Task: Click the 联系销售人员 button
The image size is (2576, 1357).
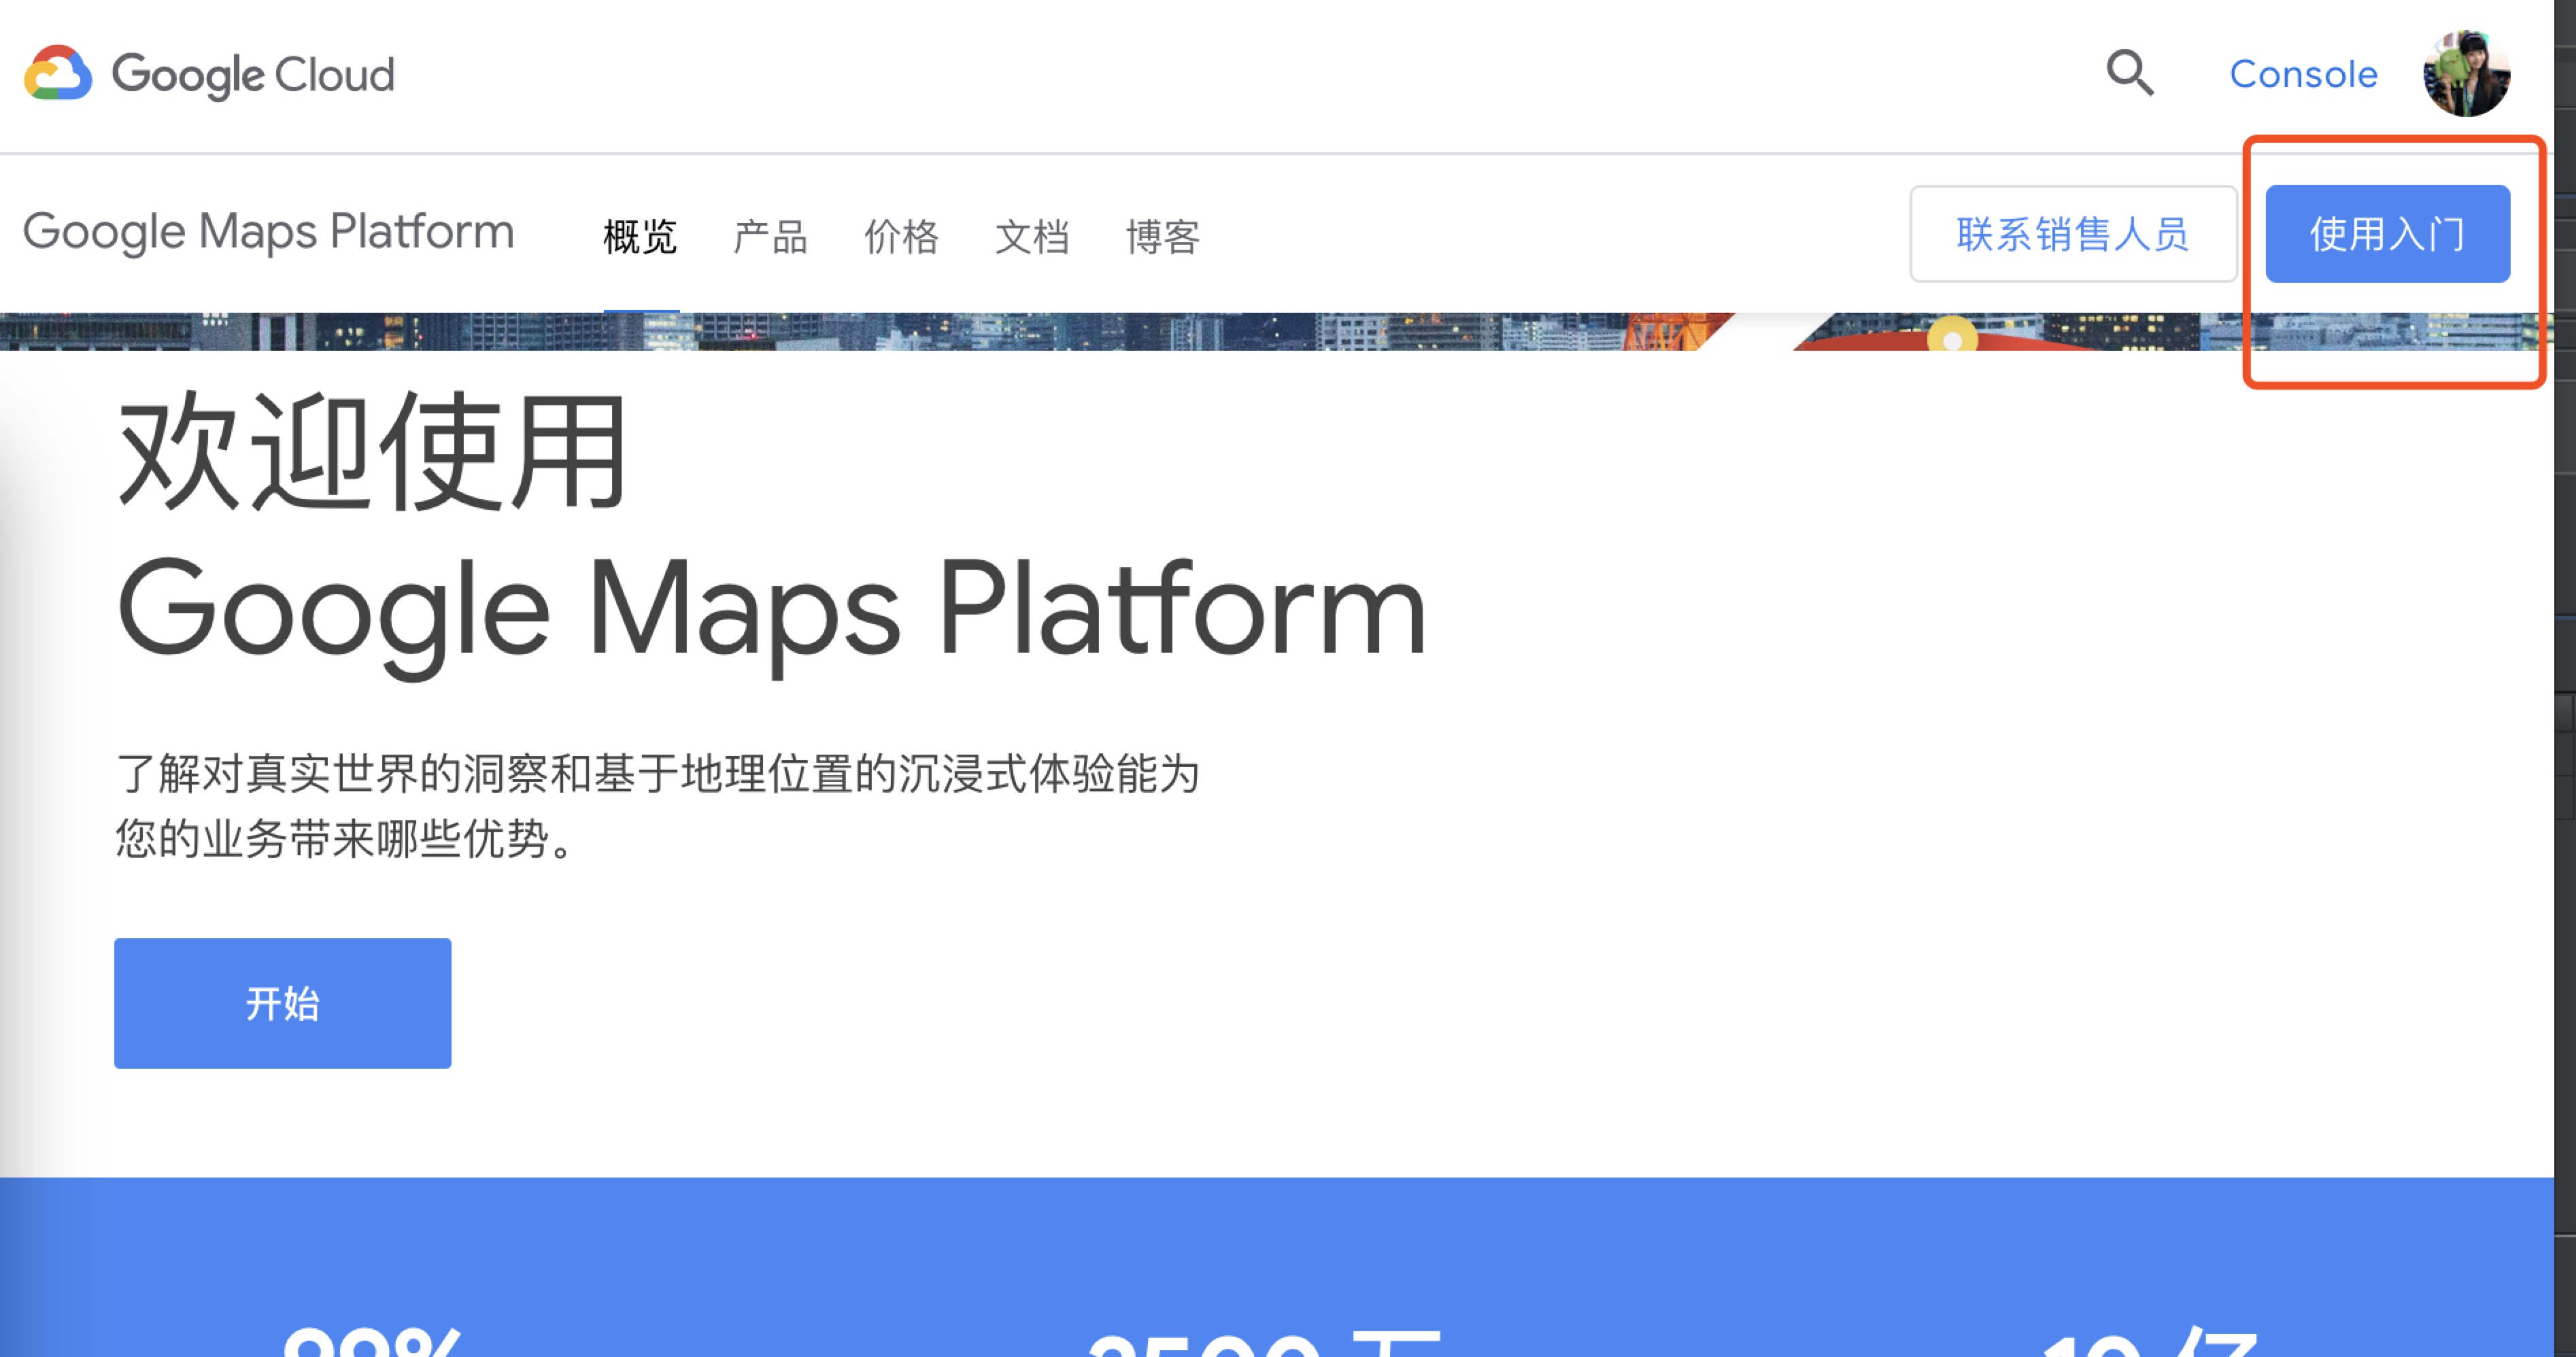Action: [x=2073, y=234]
